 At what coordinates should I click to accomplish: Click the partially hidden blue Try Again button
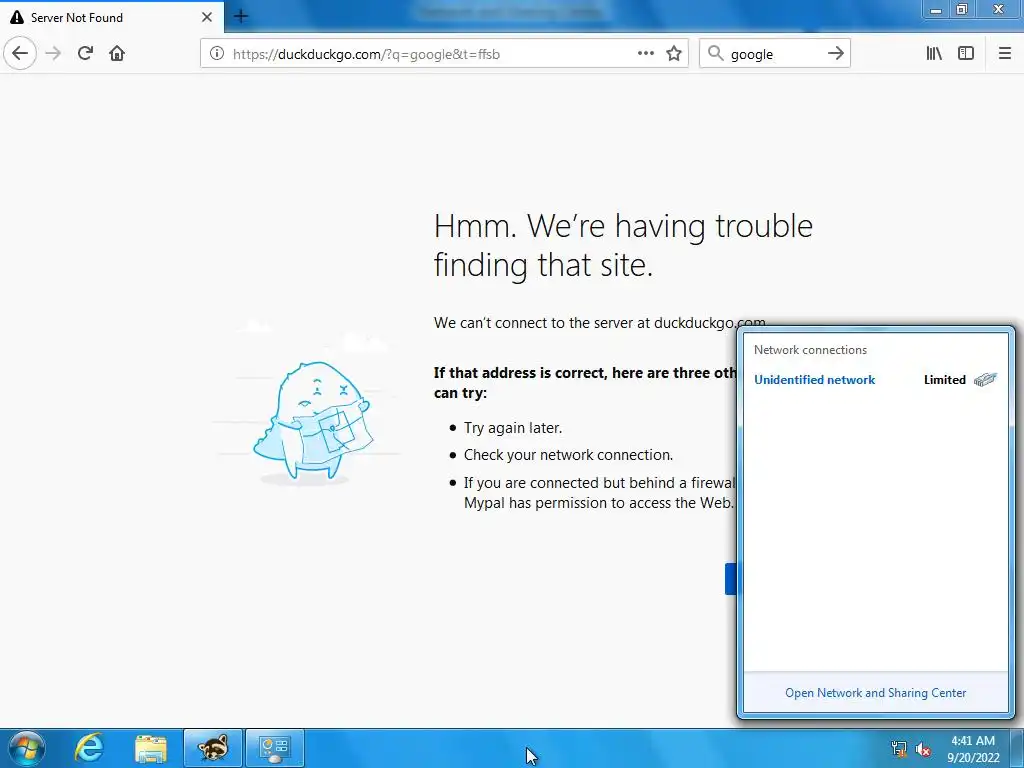(731, 579)
